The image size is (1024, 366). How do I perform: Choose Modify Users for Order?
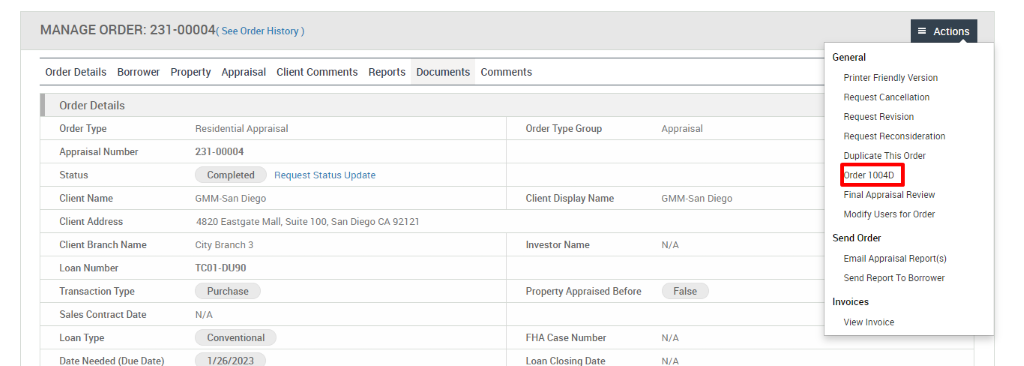[889, 214]
